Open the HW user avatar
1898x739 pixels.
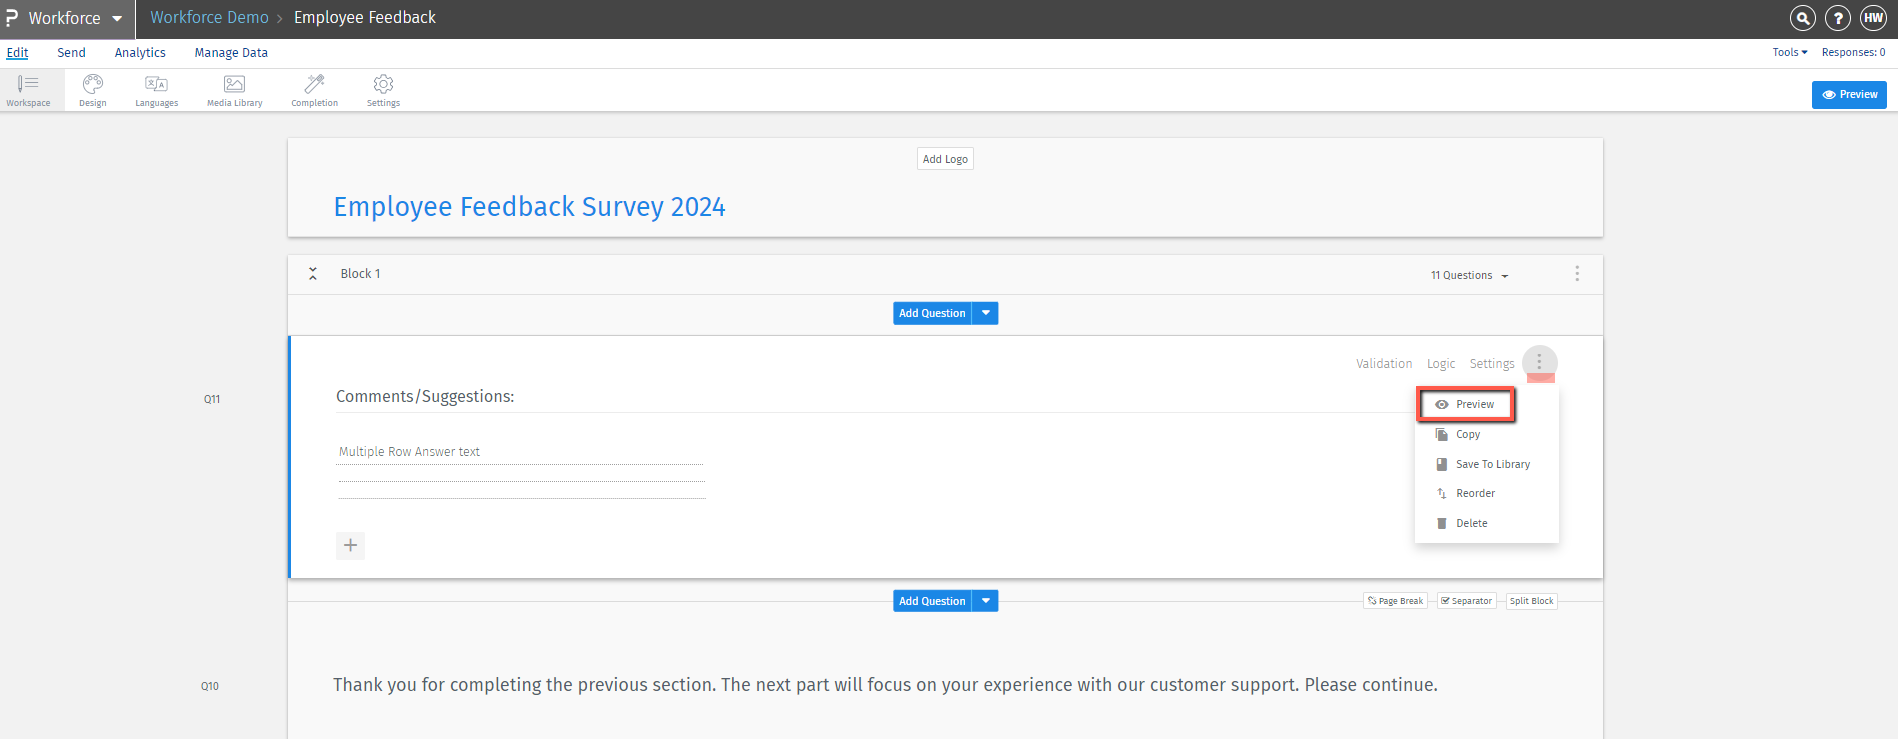tap(1873, 18)
